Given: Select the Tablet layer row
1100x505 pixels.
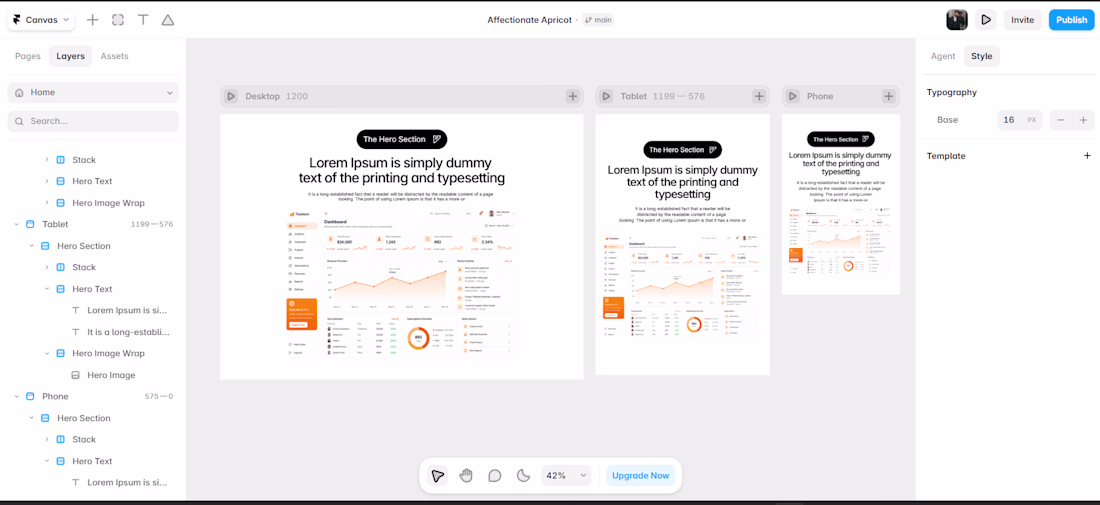Looking at the screenshot, I should pos(93,224).
